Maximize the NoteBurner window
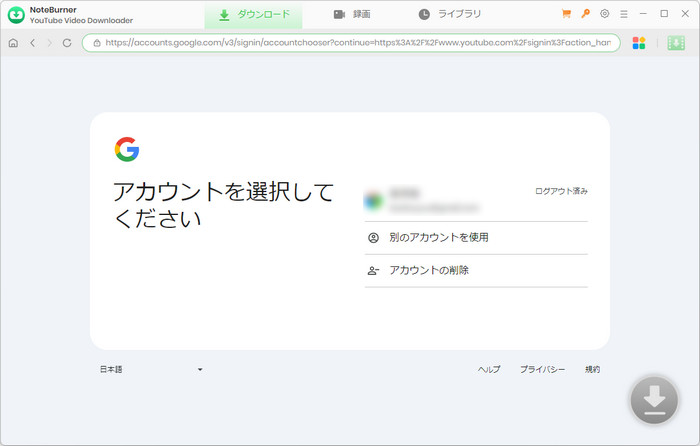Screen dimensions: 700x446 664,14
